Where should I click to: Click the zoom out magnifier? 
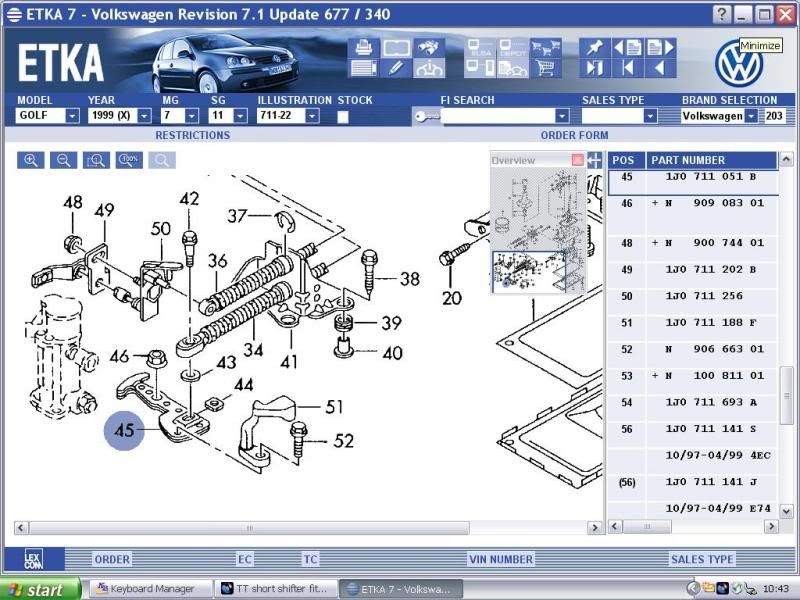point(63,160)
